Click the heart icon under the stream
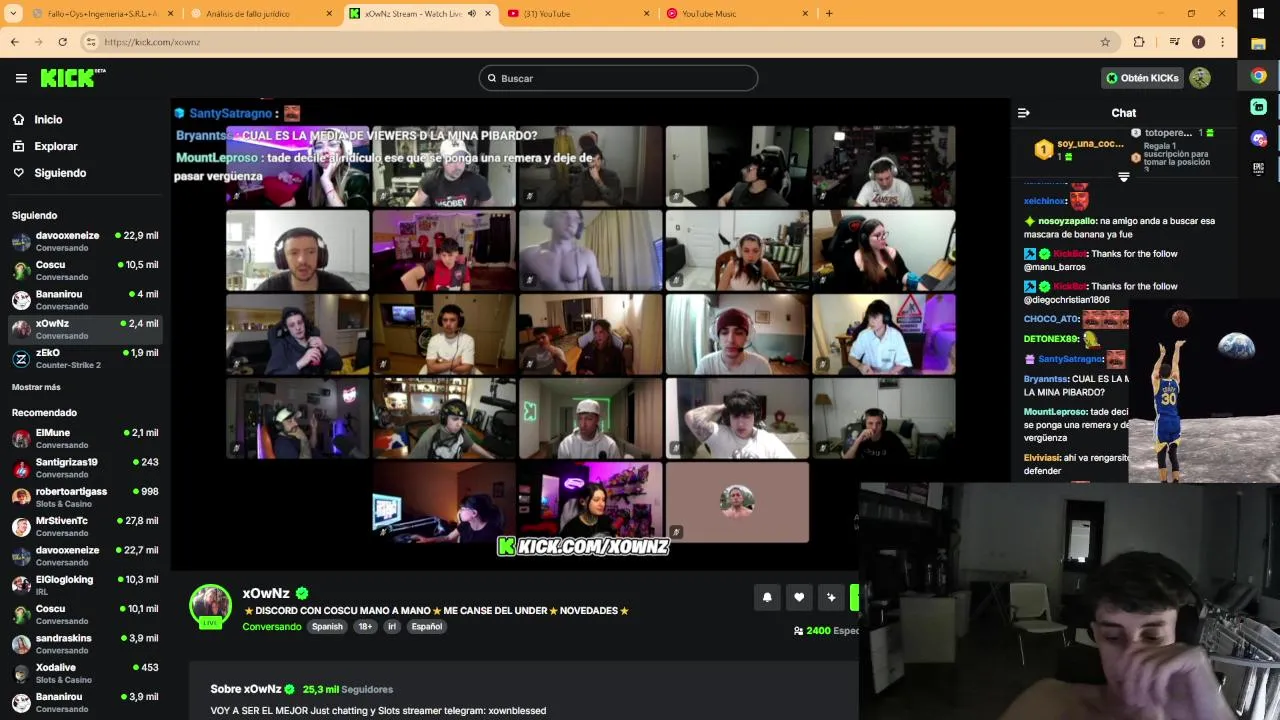 coord(799,597)
